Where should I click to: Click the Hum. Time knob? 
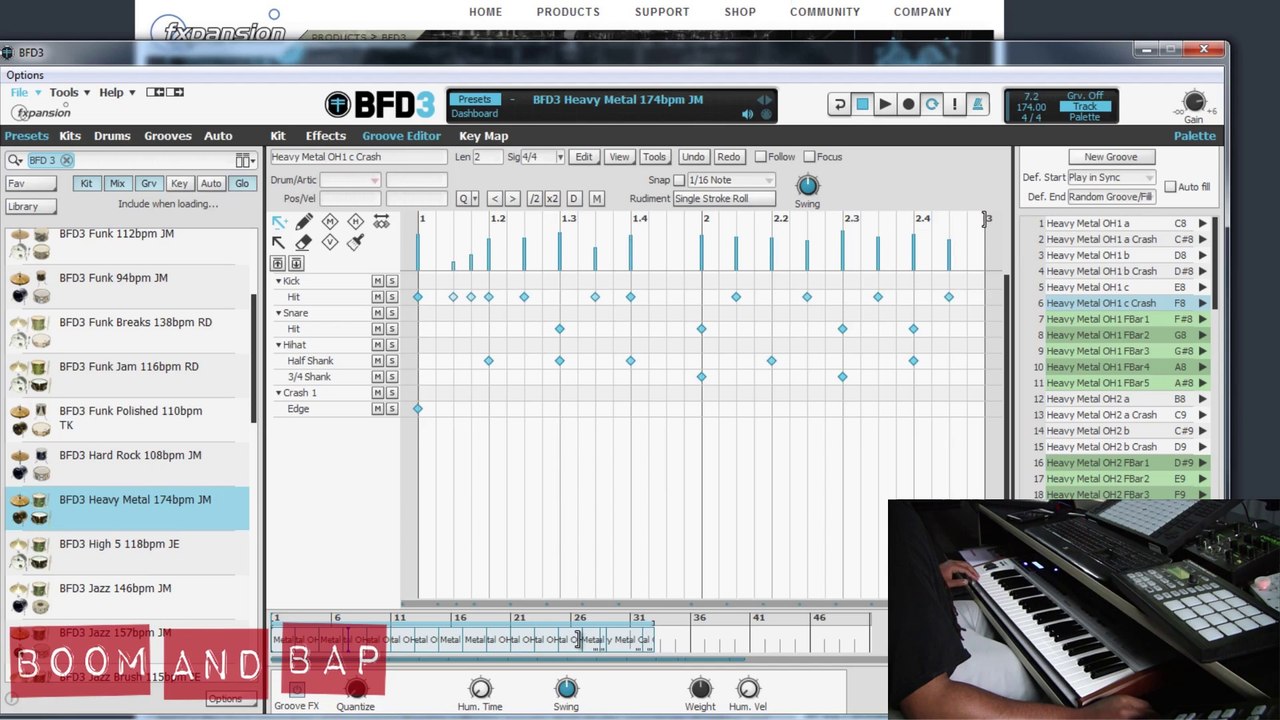tap(480, 688)
